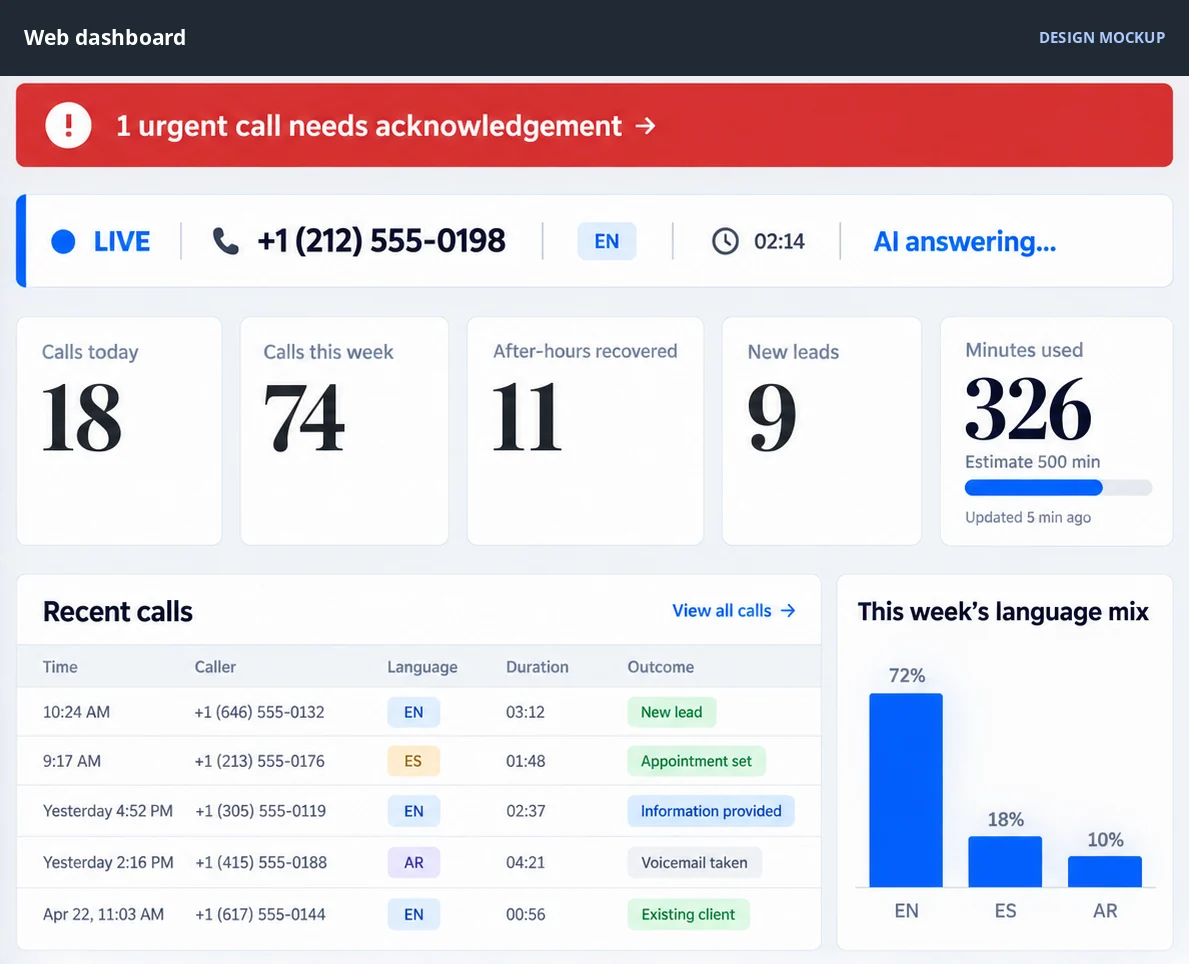Click the AR bar in language chart
The image size is (1189, 964).
click(1105, 871)
